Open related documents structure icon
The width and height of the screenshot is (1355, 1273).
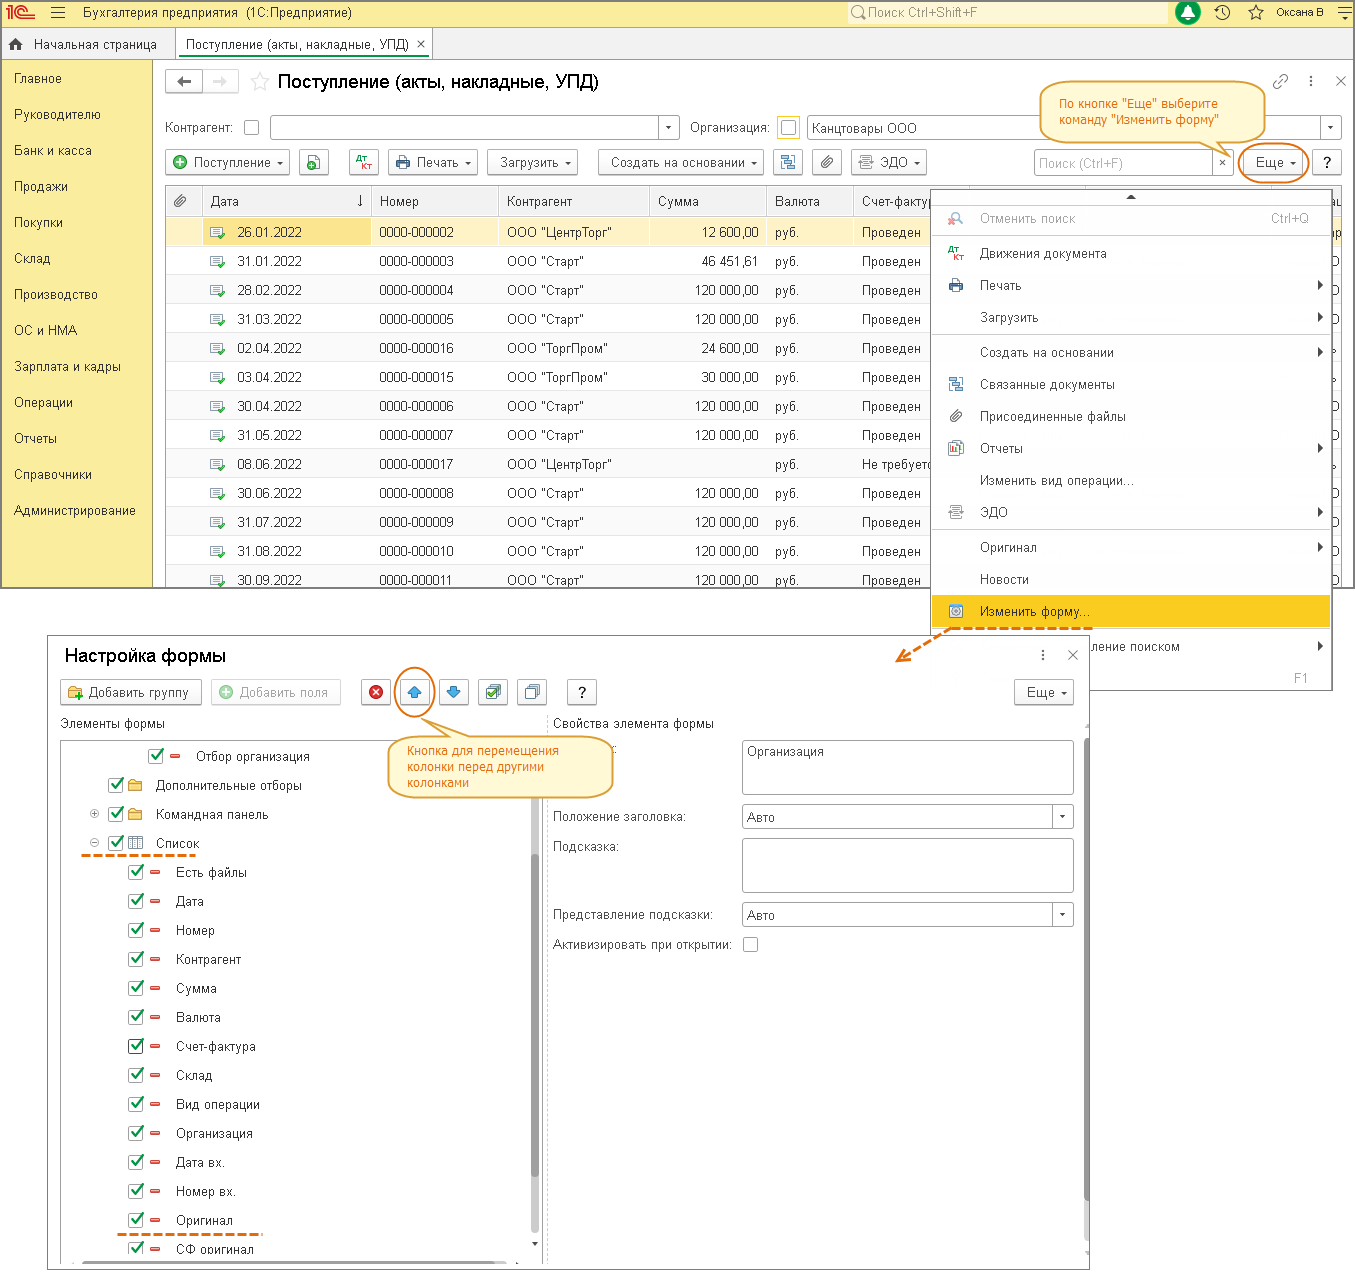tap(788, 163)
